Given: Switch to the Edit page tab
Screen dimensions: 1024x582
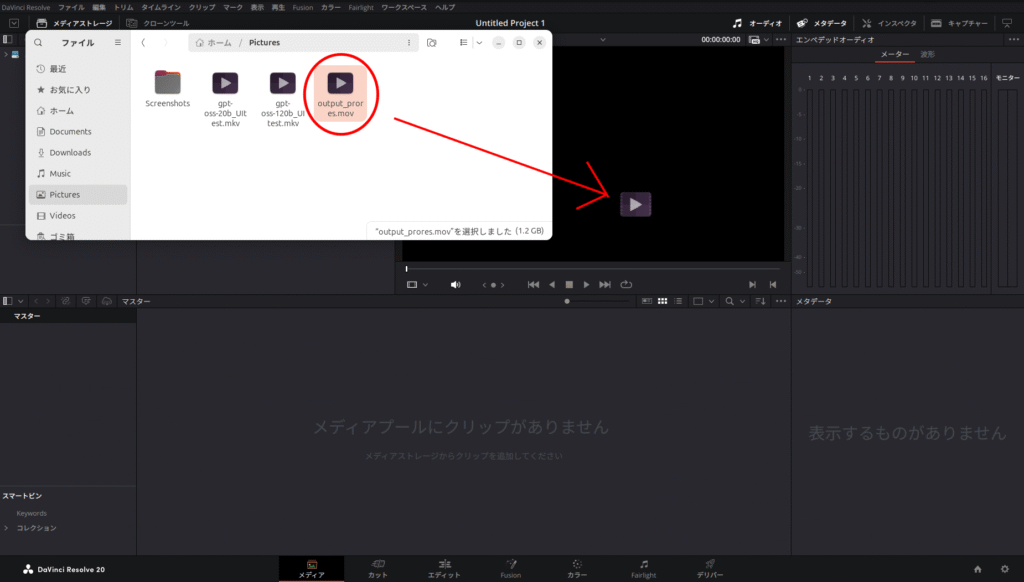Looking at the screenshot, I should coord(444,568).
